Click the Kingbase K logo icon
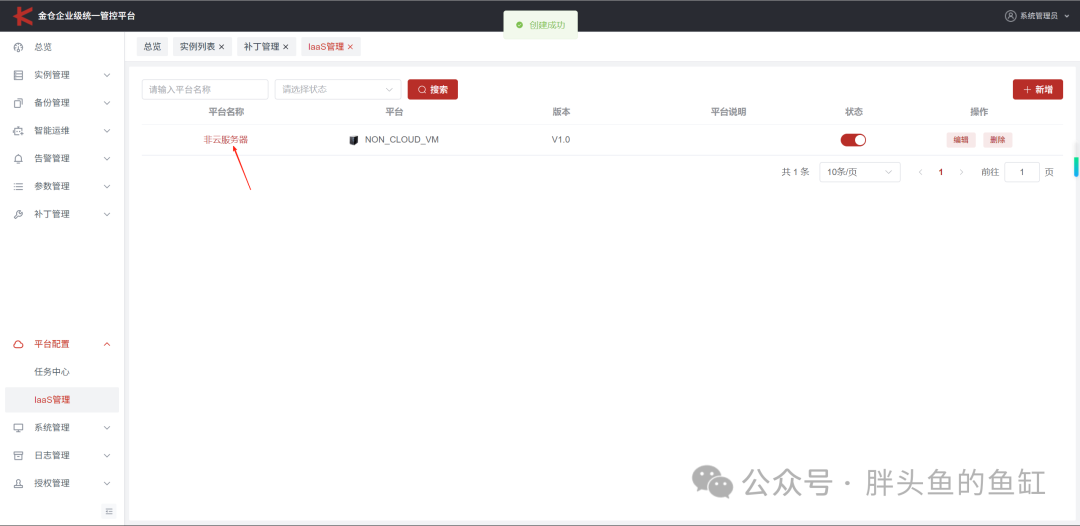Viewport: 1080px width, 526px height. (x=23, y=15)
